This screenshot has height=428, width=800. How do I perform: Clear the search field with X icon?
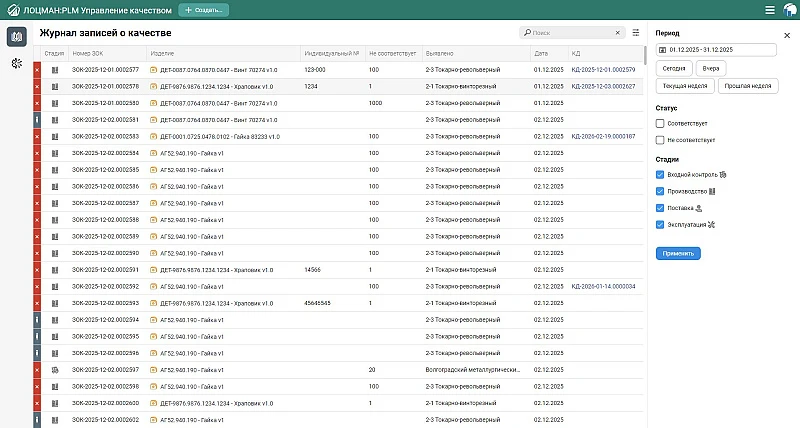(x=617, y=33)
